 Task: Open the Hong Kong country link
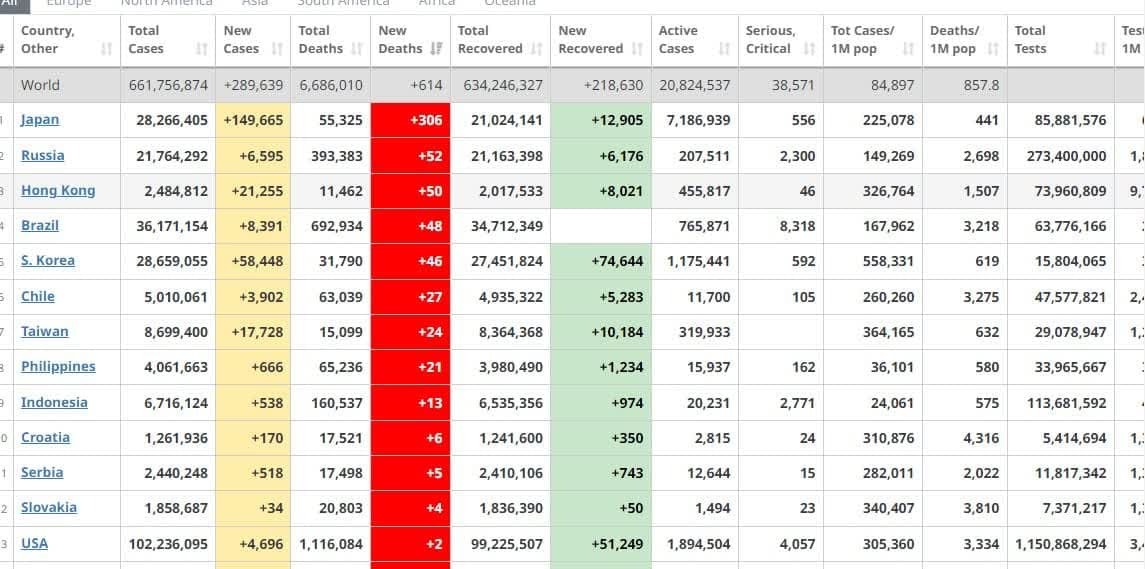pyautogui.click(x=58, y=191)
